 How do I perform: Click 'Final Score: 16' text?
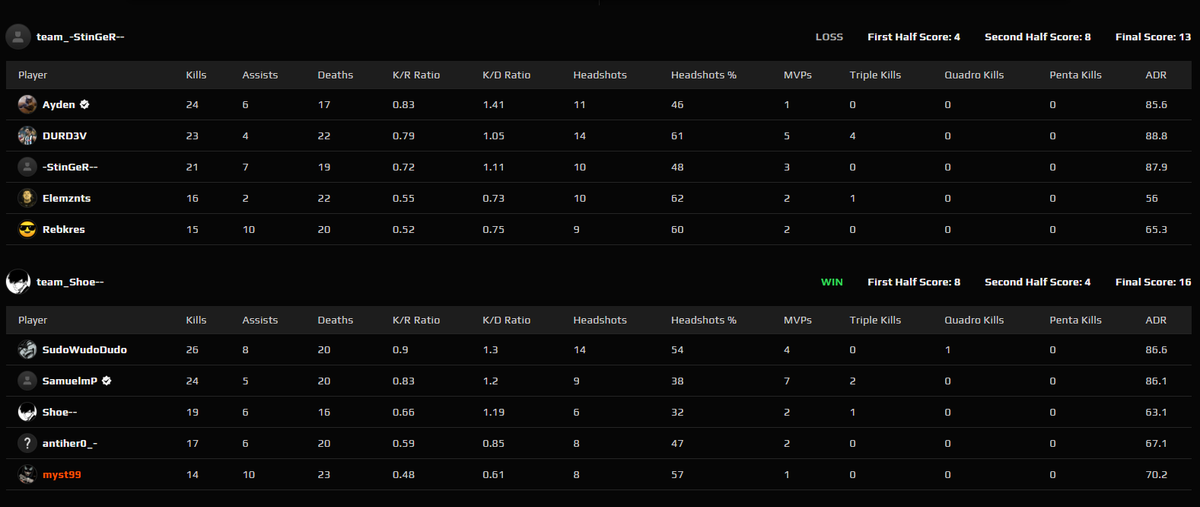(1153, 282)
